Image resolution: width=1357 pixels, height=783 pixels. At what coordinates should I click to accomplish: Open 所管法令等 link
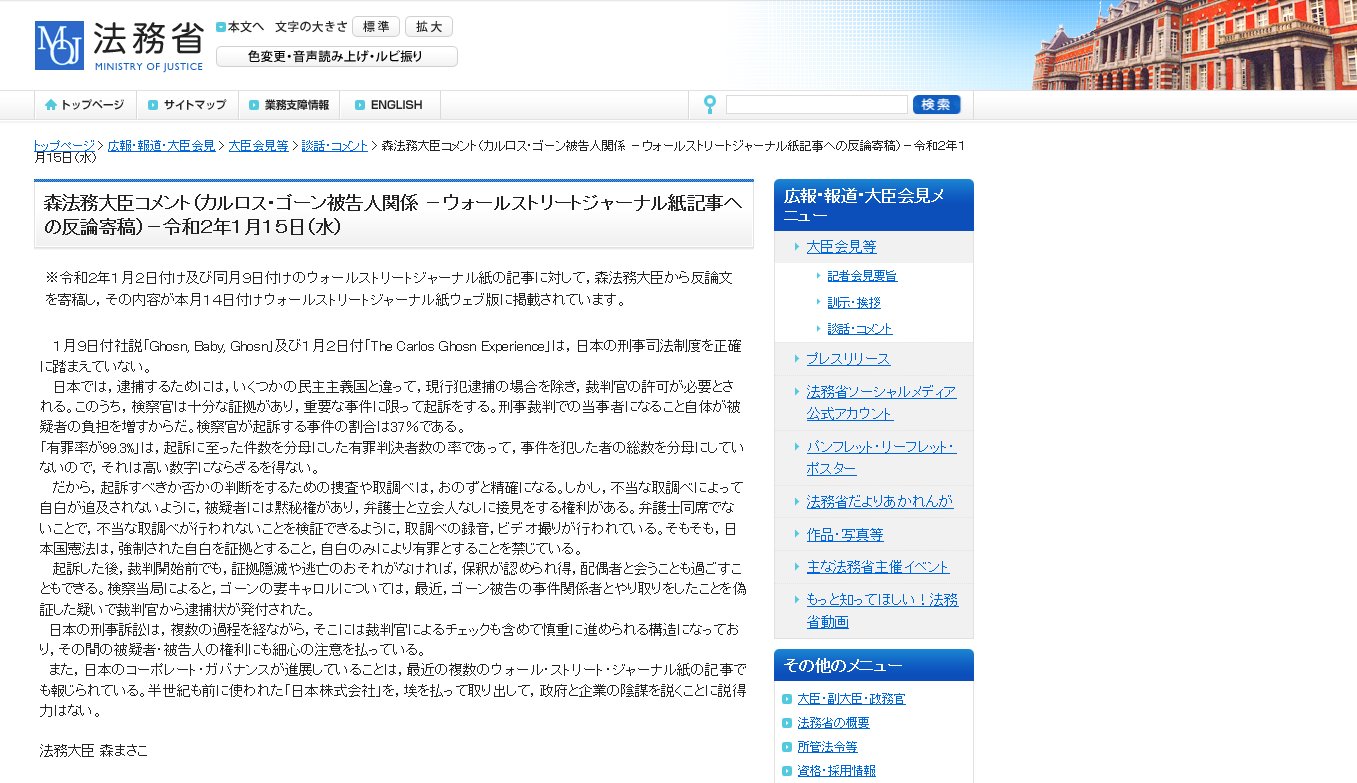(x=827, y=747)
